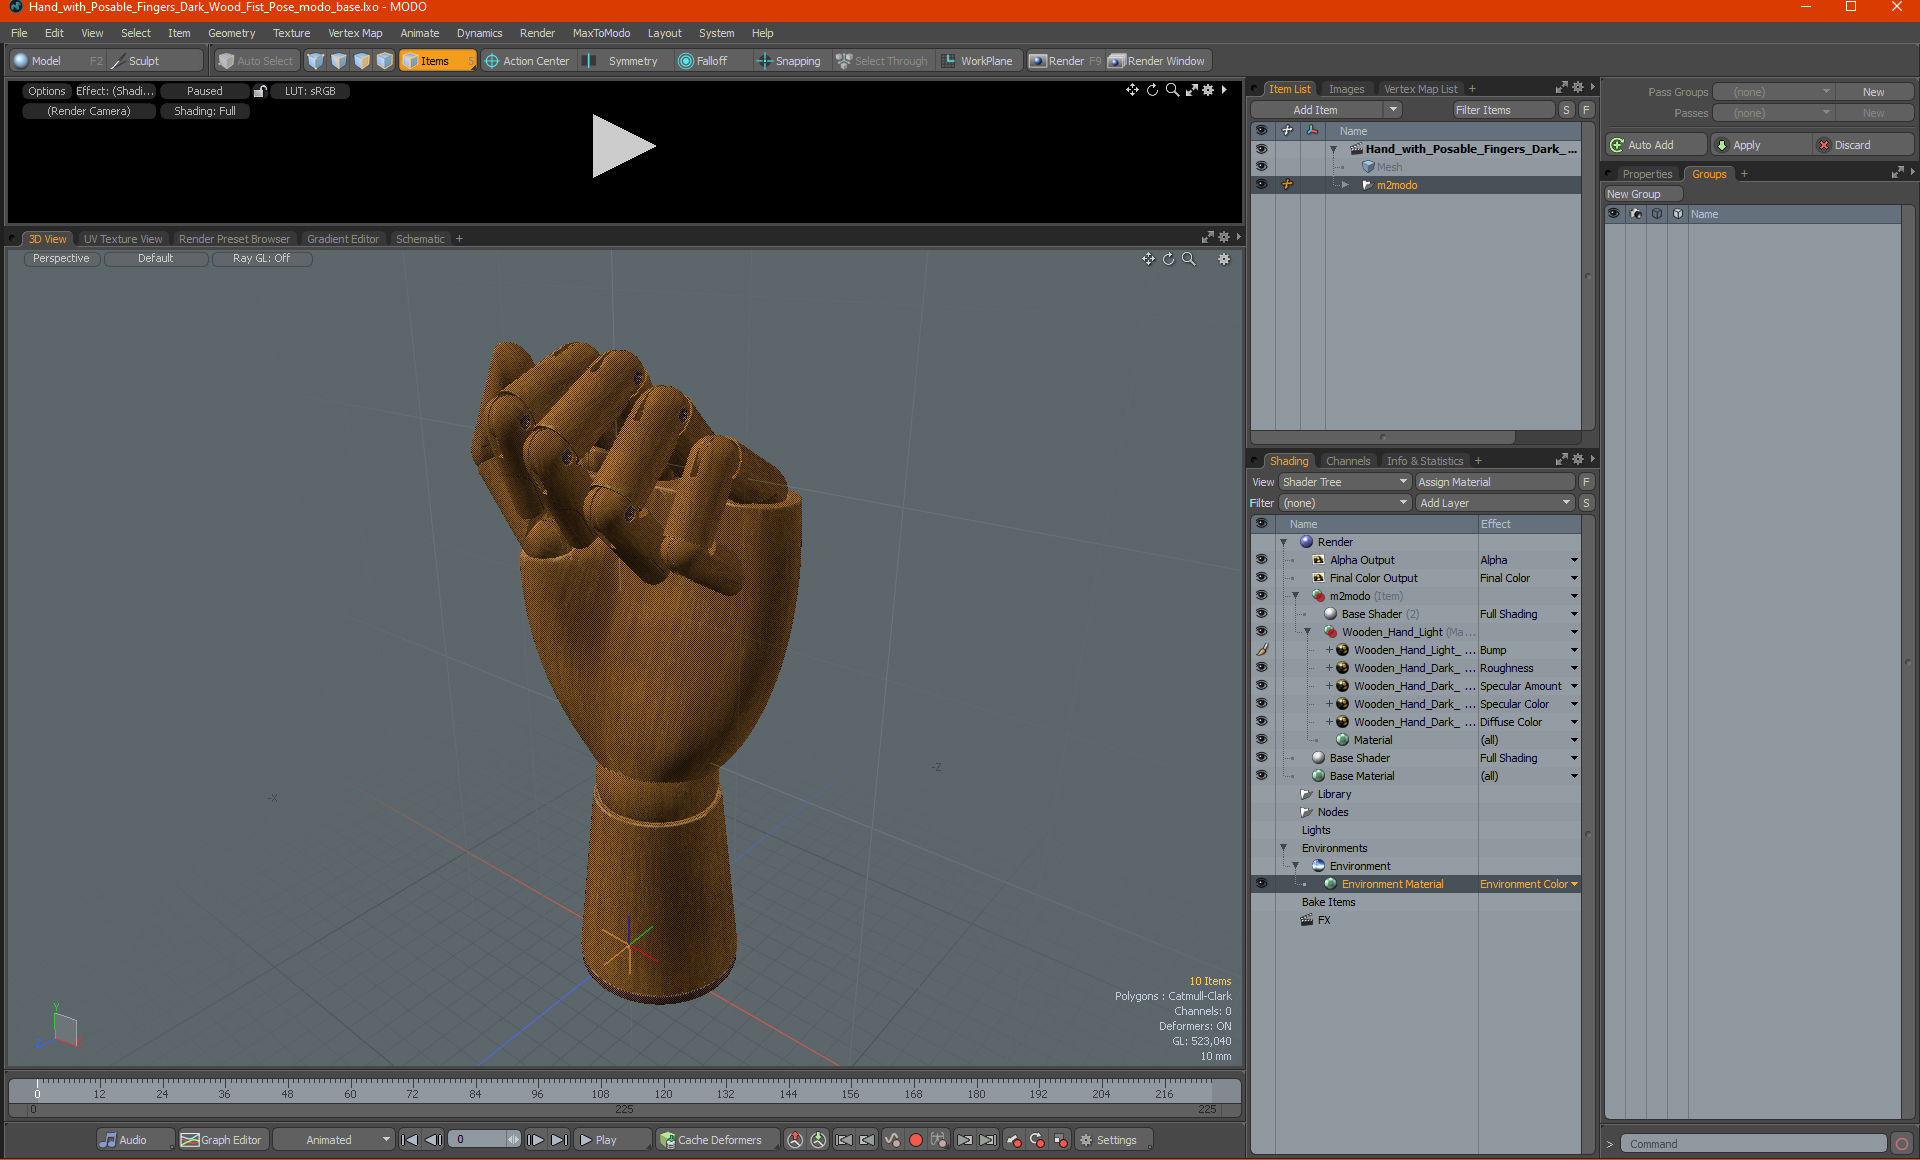Viewport: 1920px width, 1160px height.
Task: Switch to the Channels tab
Action: 1347,461
